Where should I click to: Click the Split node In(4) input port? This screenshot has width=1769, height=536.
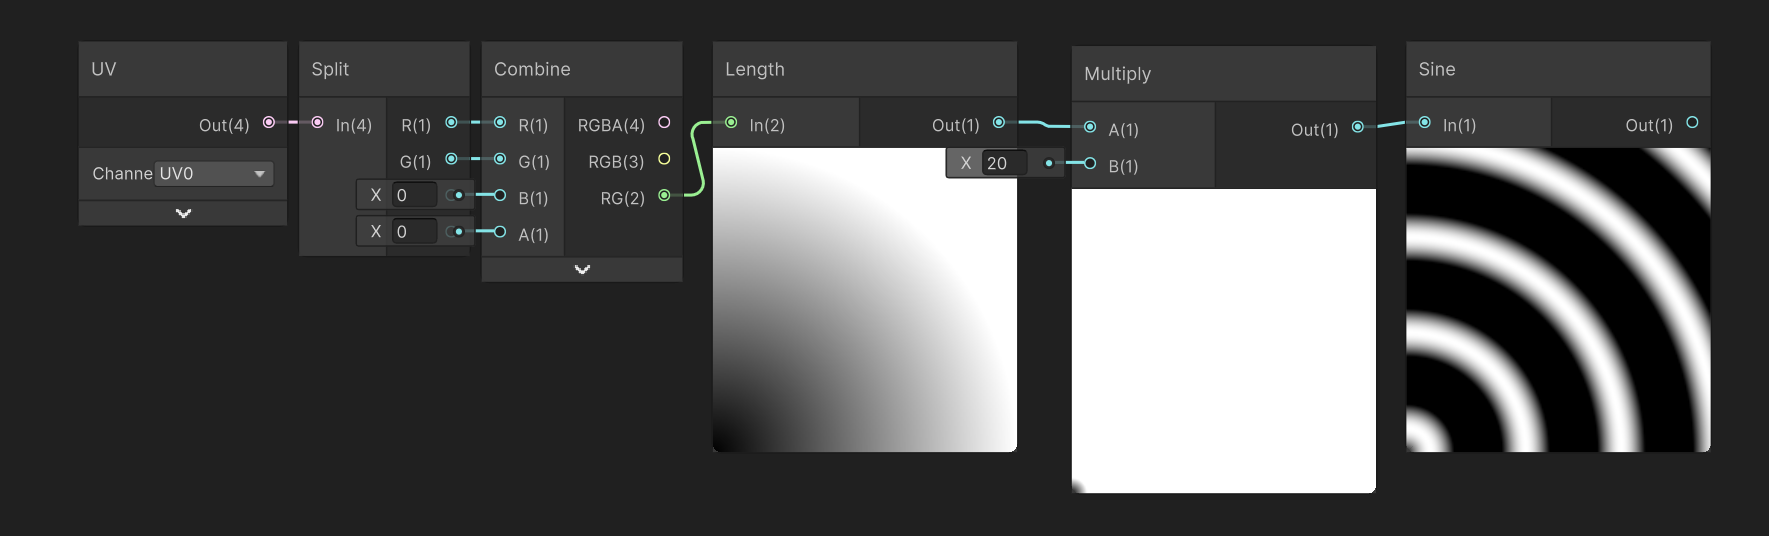pos(317,122)
